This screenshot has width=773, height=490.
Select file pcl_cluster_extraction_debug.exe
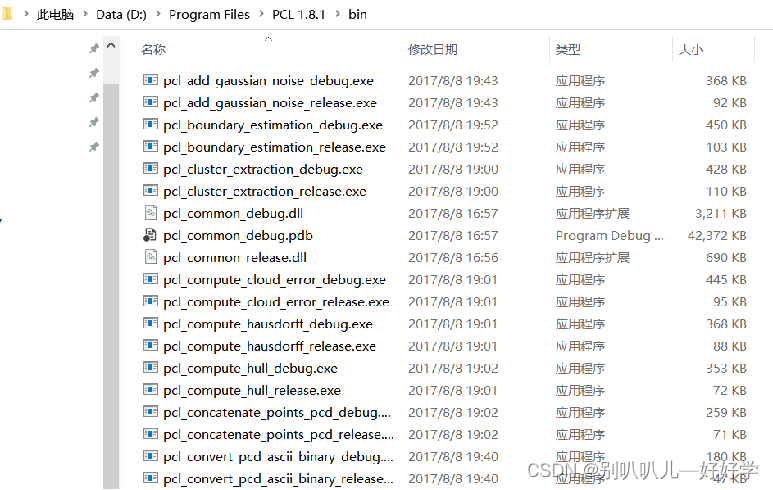tap(263, 169)
